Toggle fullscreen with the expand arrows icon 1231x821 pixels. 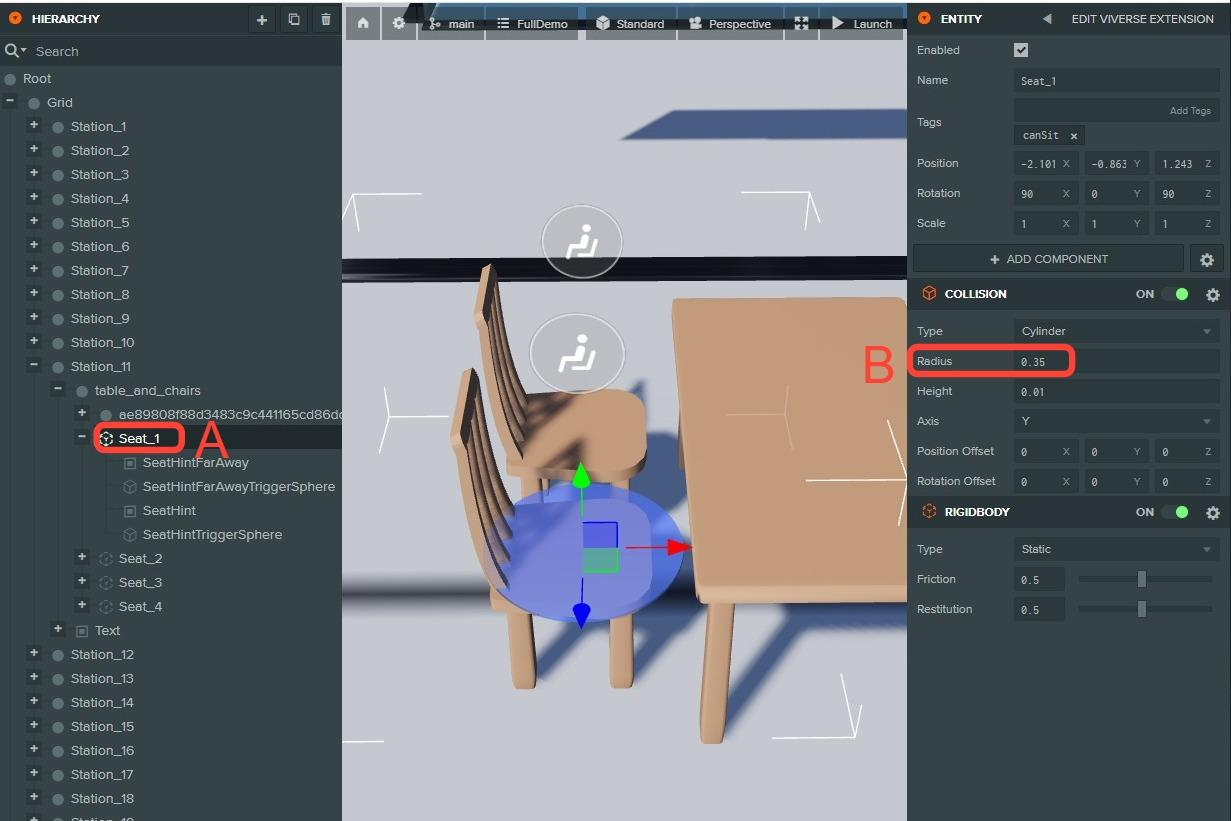pos(801,23)
